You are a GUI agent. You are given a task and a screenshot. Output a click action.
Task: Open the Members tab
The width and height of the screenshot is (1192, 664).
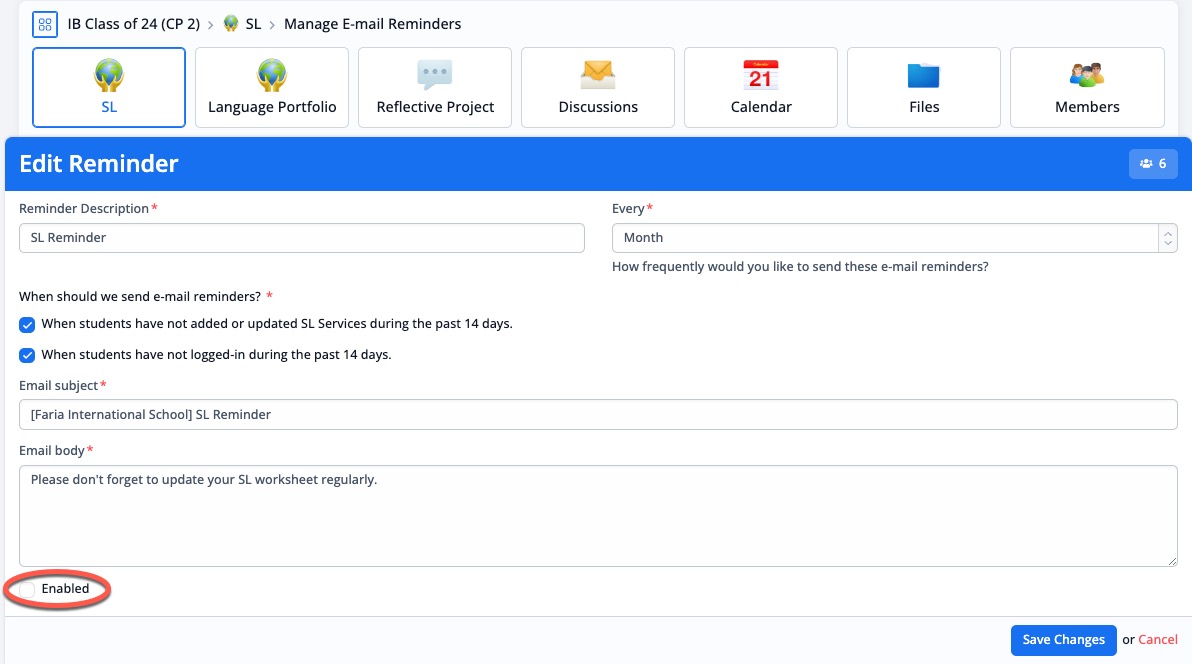[x=1087, y=87]
